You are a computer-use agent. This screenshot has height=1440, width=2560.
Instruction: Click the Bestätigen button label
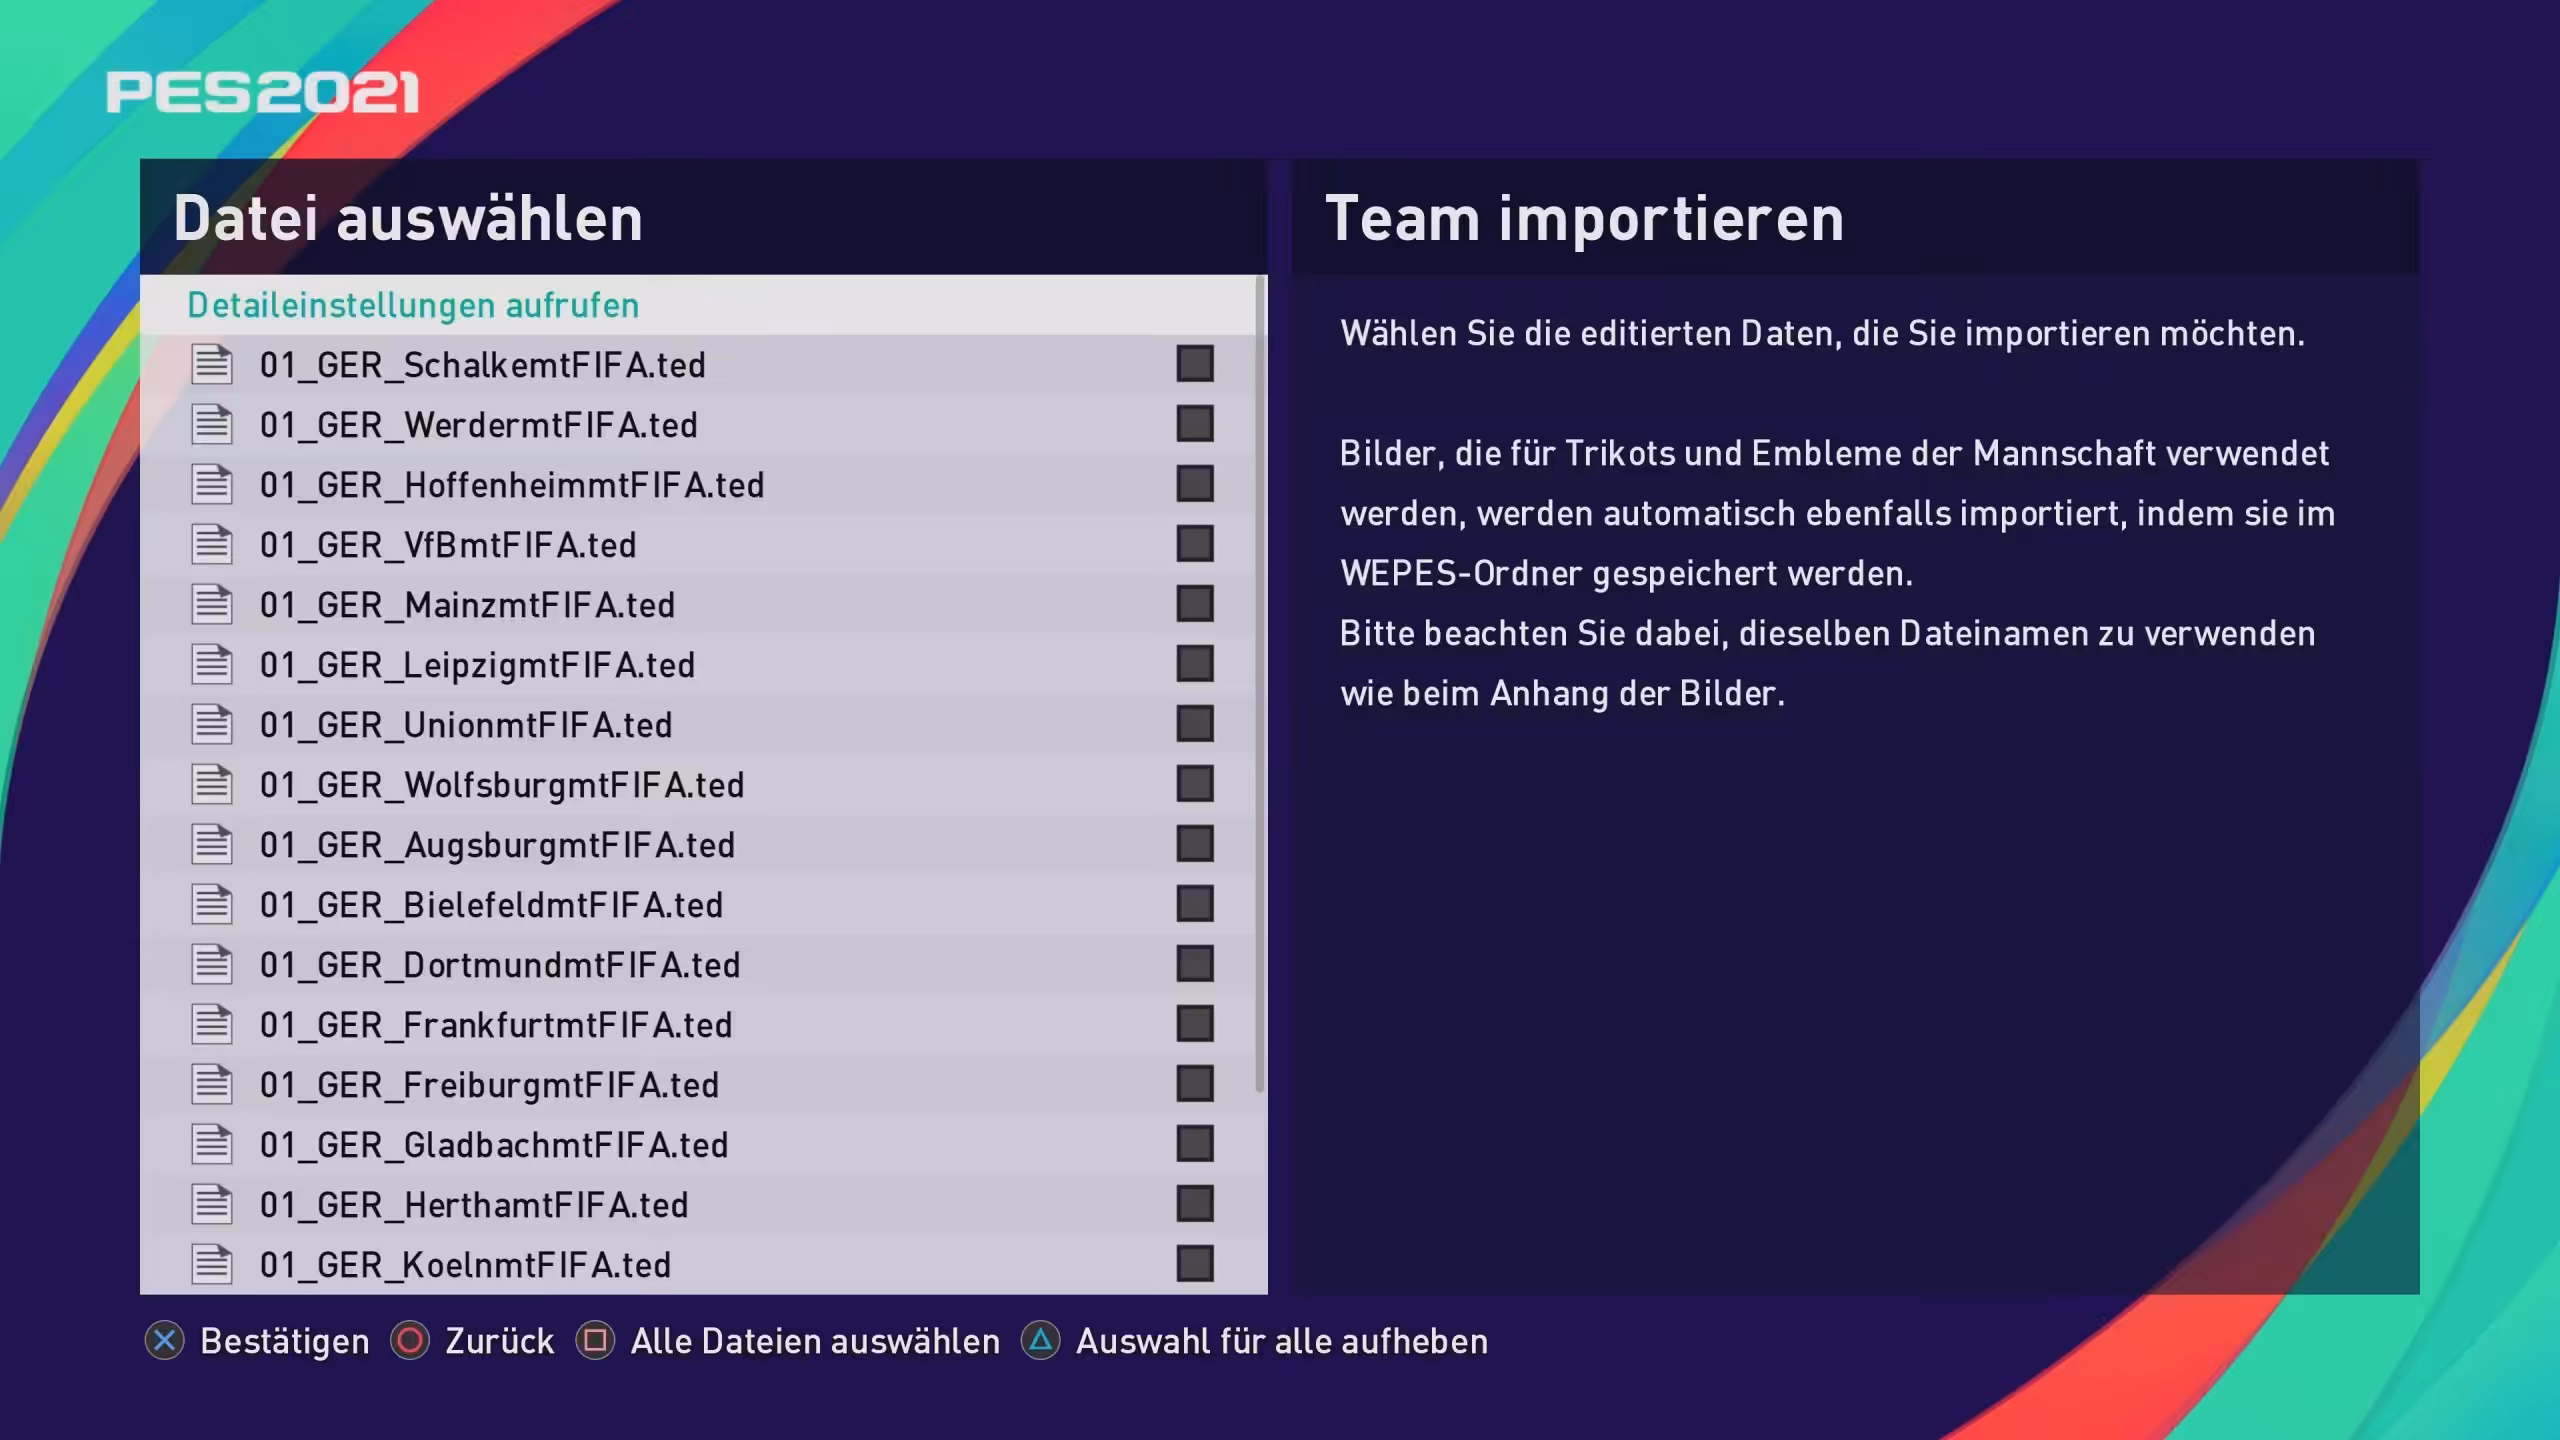(283, 1341)
